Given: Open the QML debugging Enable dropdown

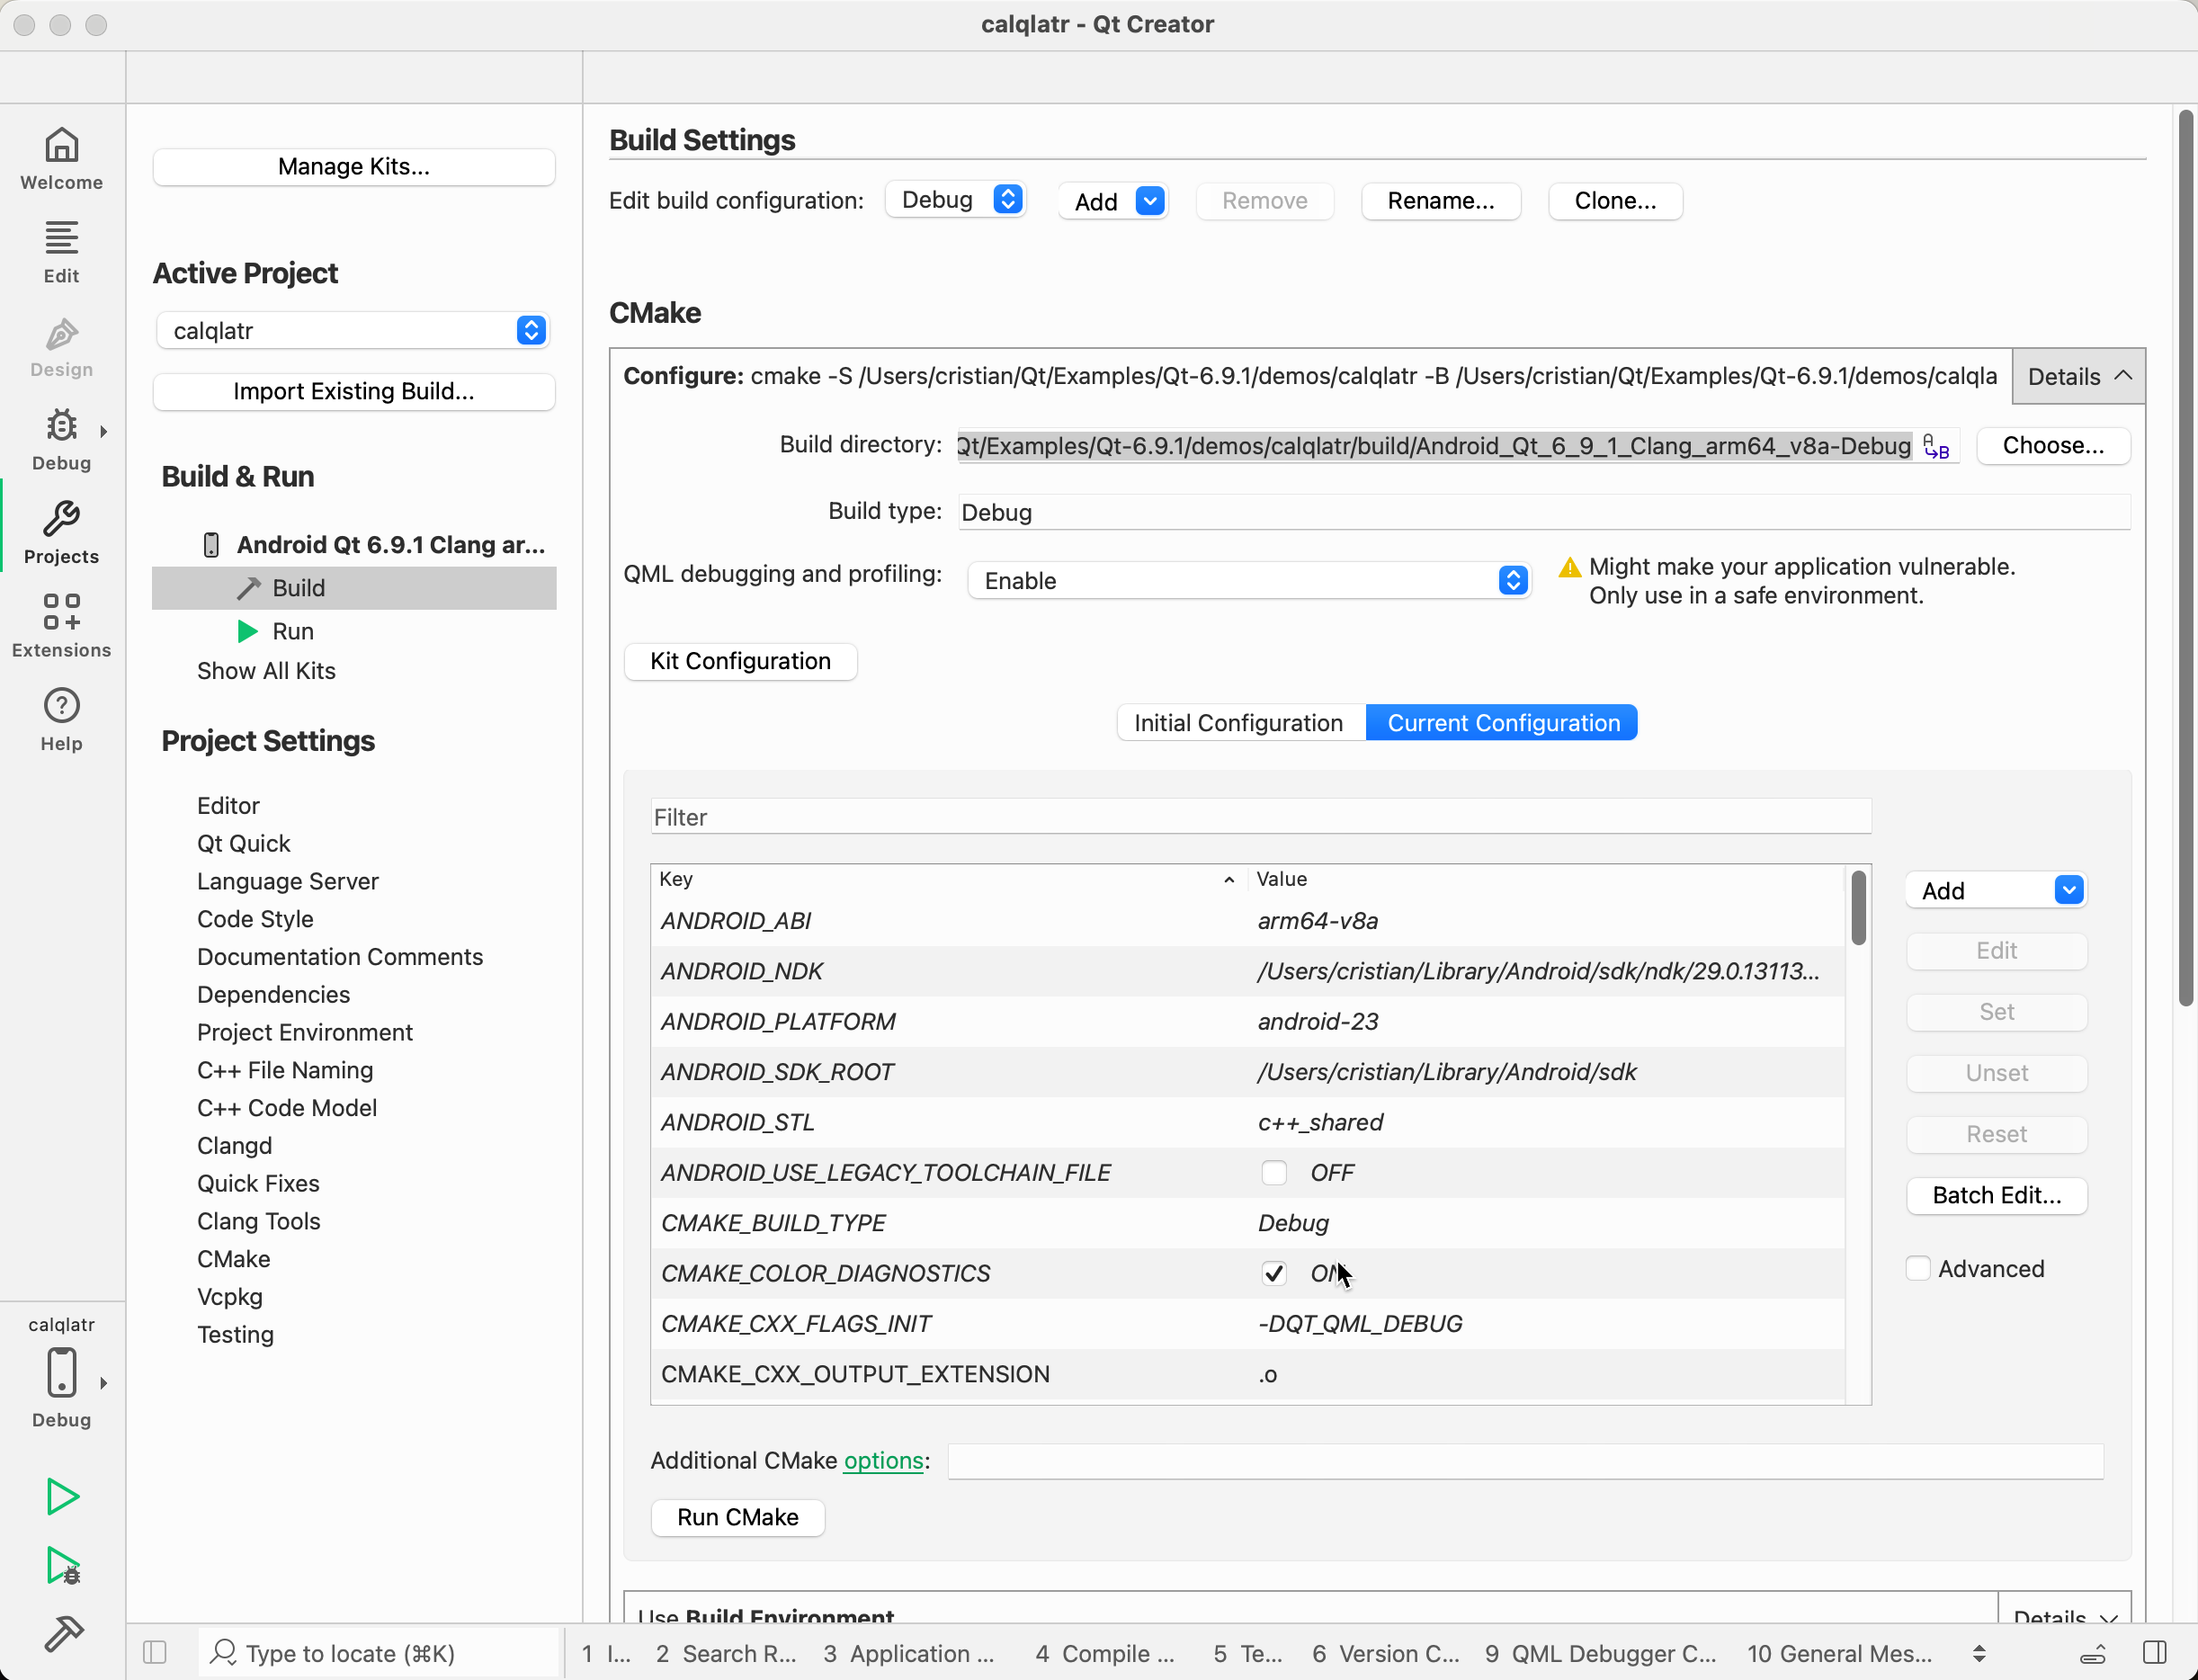Looking at the screenshot, I should (x=1249, y=580).
